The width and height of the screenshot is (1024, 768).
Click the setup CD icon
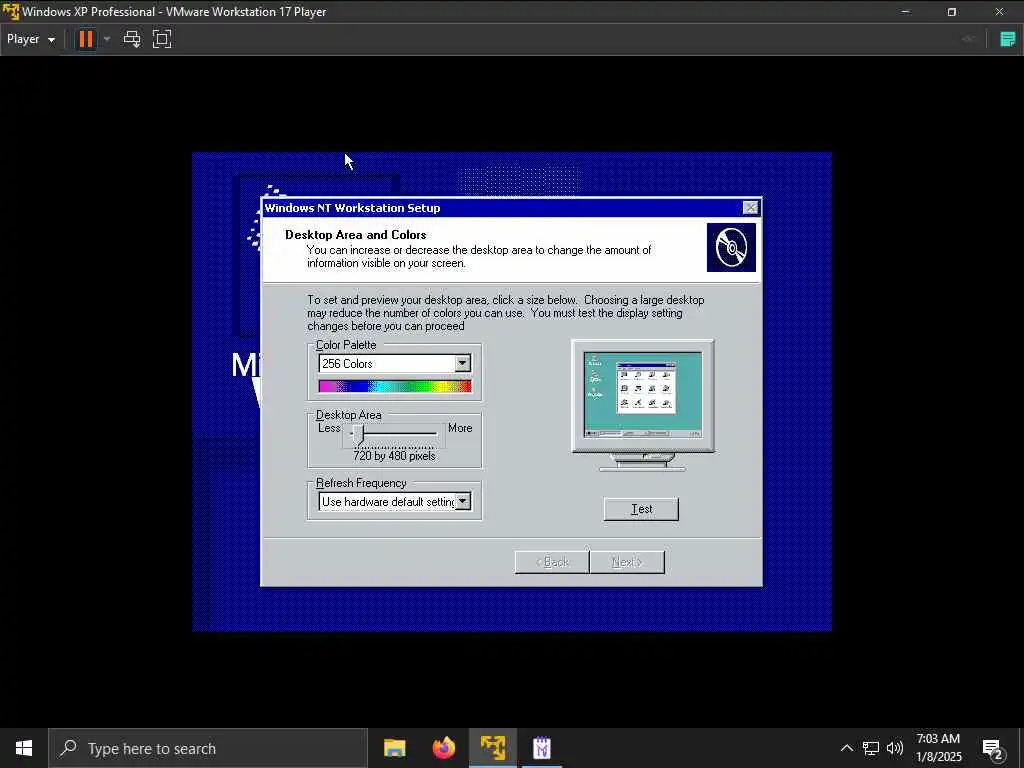(x=731, y=248)
